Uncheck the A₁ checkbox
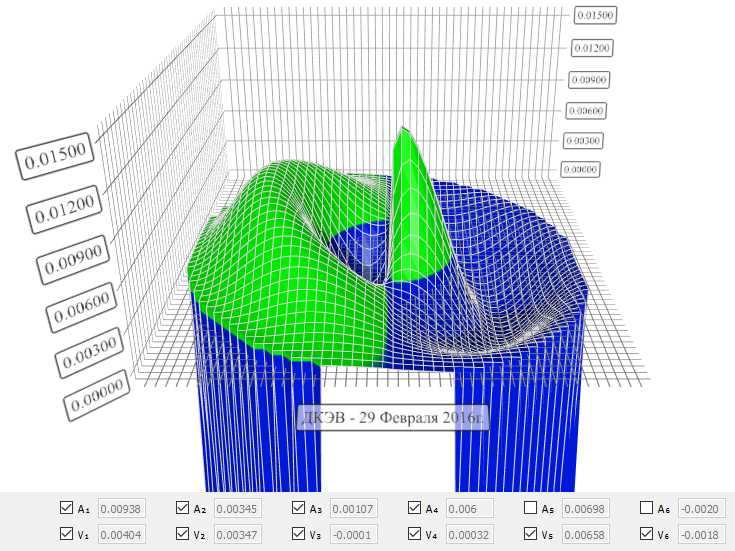 click(x=67, y=508)
